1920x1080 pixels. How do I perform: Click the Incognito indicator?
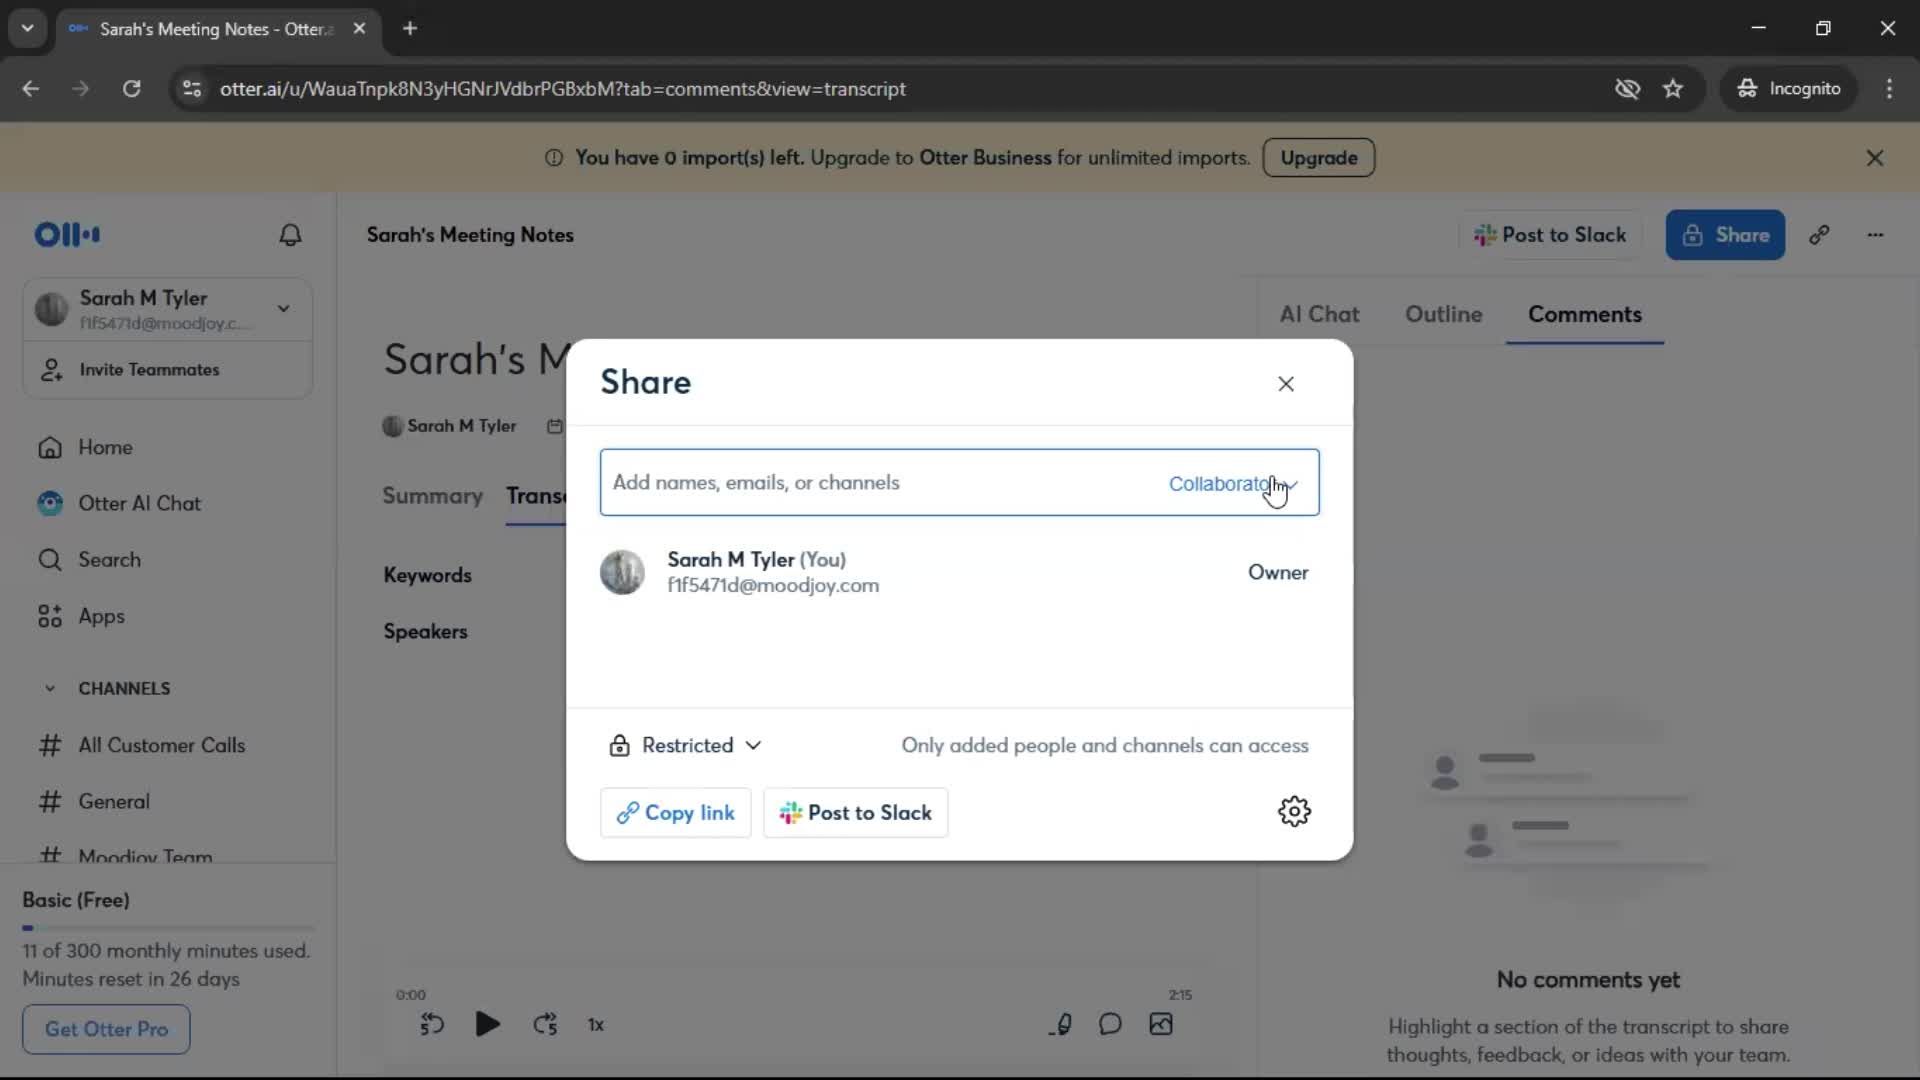coord(1789,89)
